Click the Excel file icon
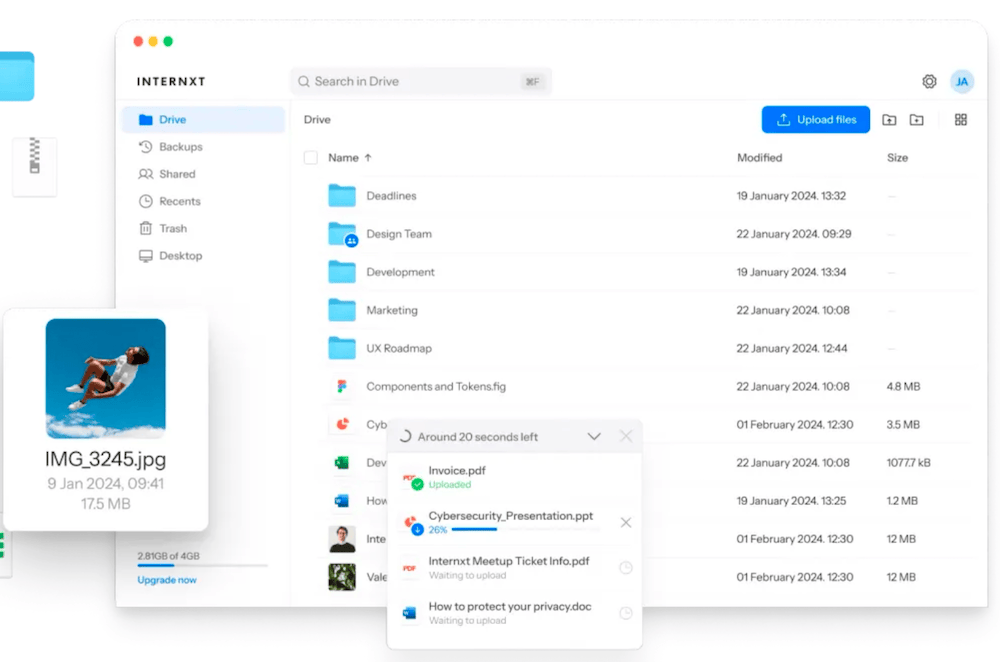Viewport: 1000px width, 662px height. (342, 462)
